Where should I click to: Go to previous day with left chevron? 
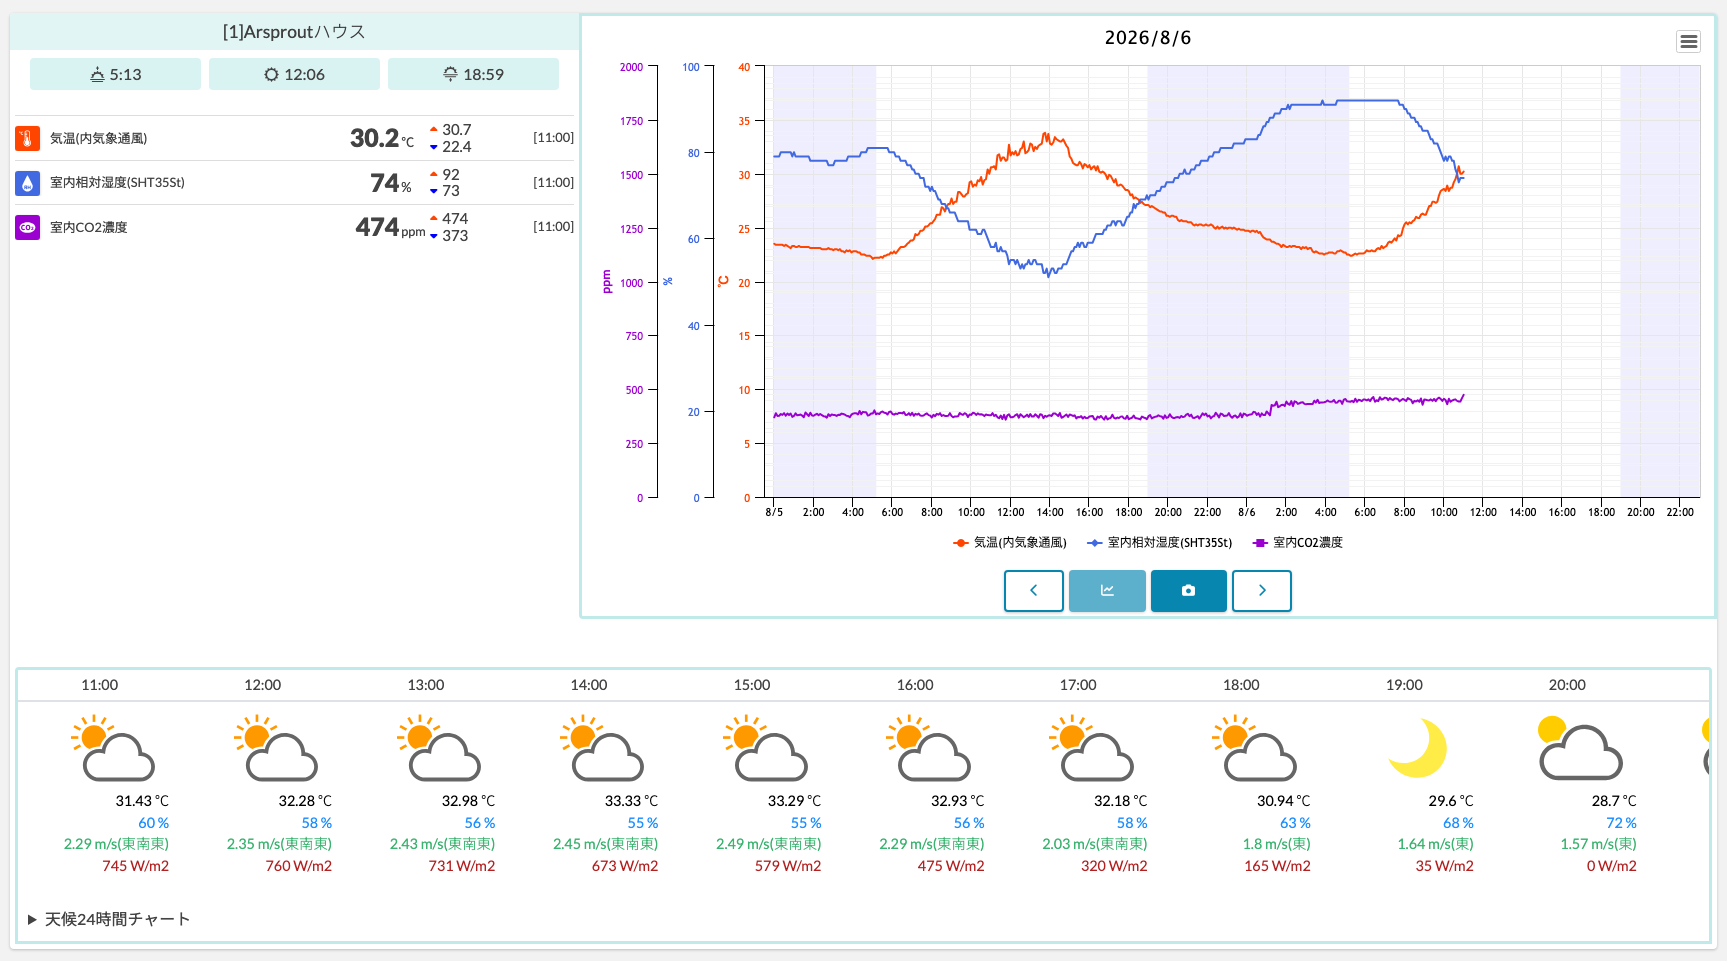click(1034, 591)
